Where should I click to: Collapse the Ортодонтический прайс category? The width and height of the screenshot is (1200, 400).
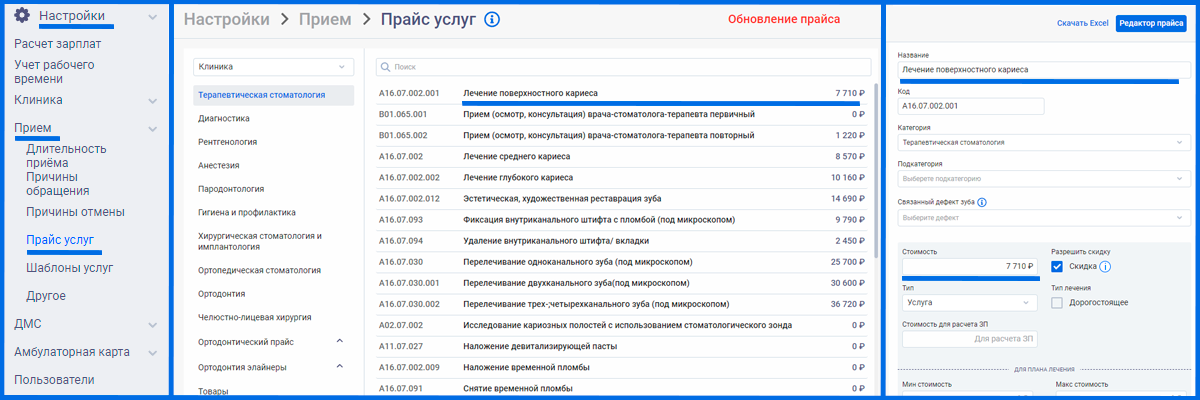pos(339,342)
